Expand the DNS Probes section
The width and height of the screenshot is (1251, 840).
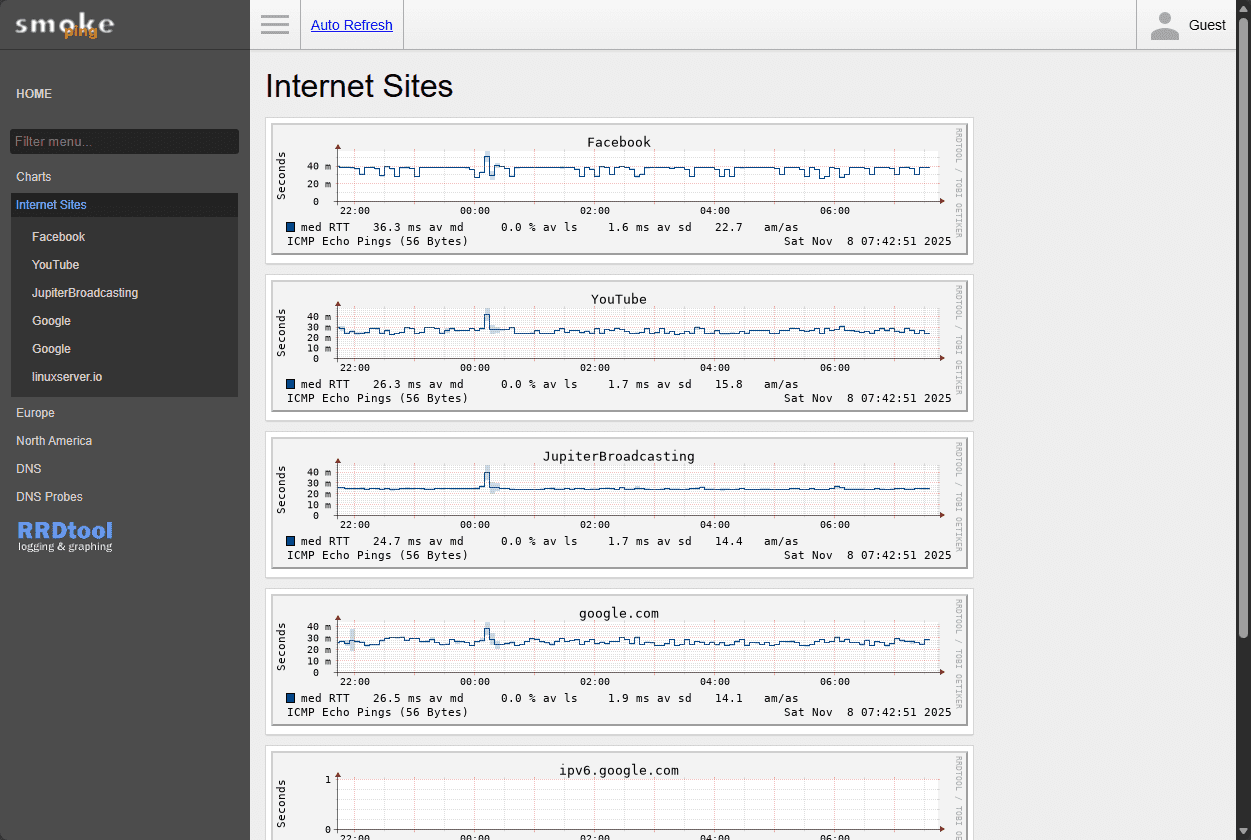pyautogui.click(x=49, y=496)
